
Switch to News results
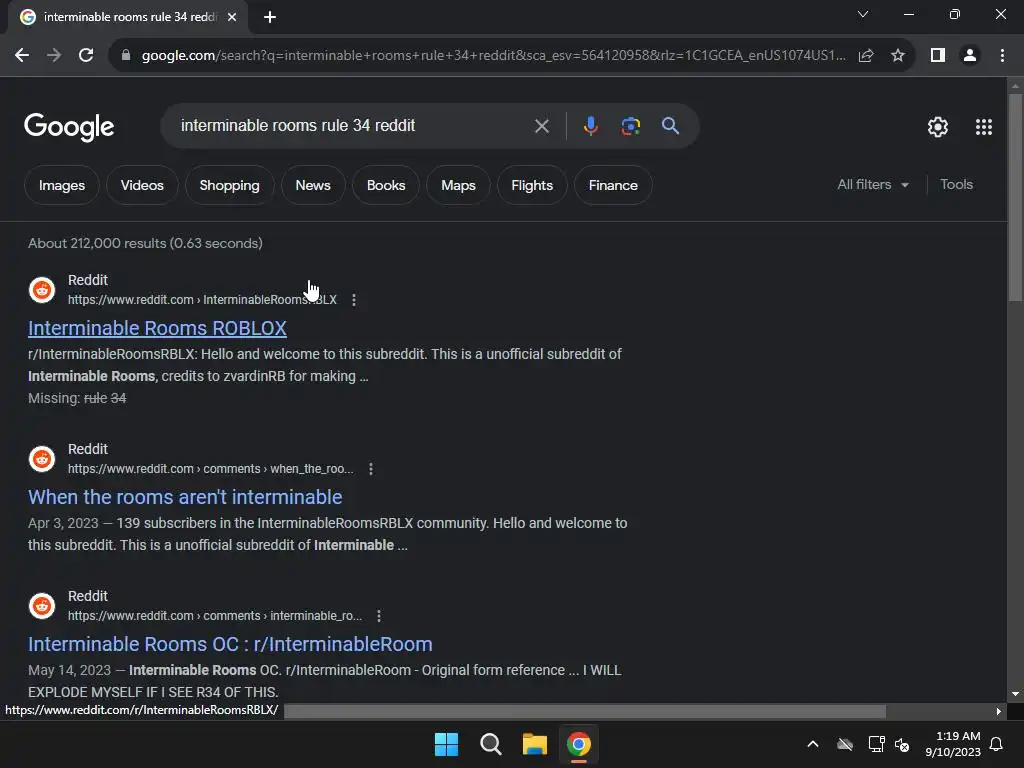(x=313, y=185)
